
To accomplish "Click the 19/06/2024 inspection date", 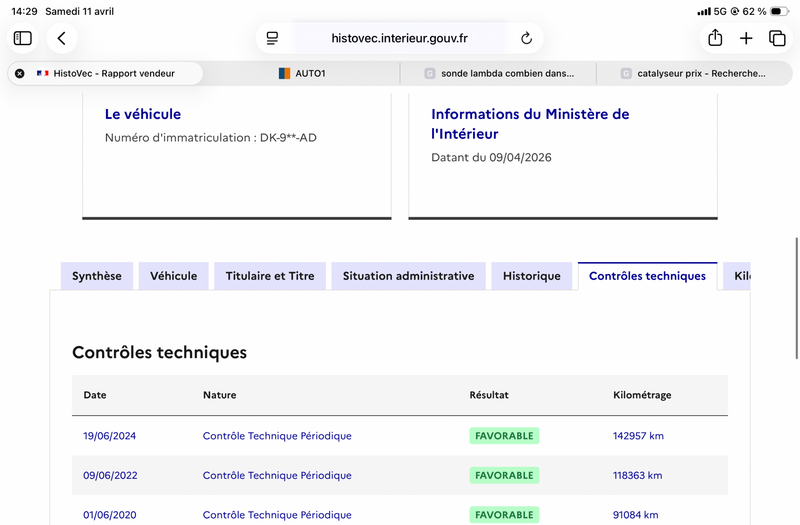I will pyautogui.click(x=110, y=436).
